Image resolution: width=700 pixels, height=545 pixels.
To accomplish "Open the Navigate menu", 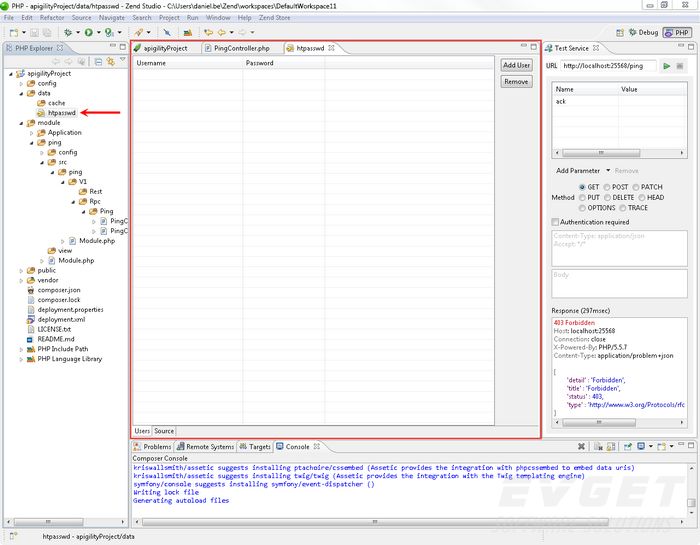I will pos(112,17).
